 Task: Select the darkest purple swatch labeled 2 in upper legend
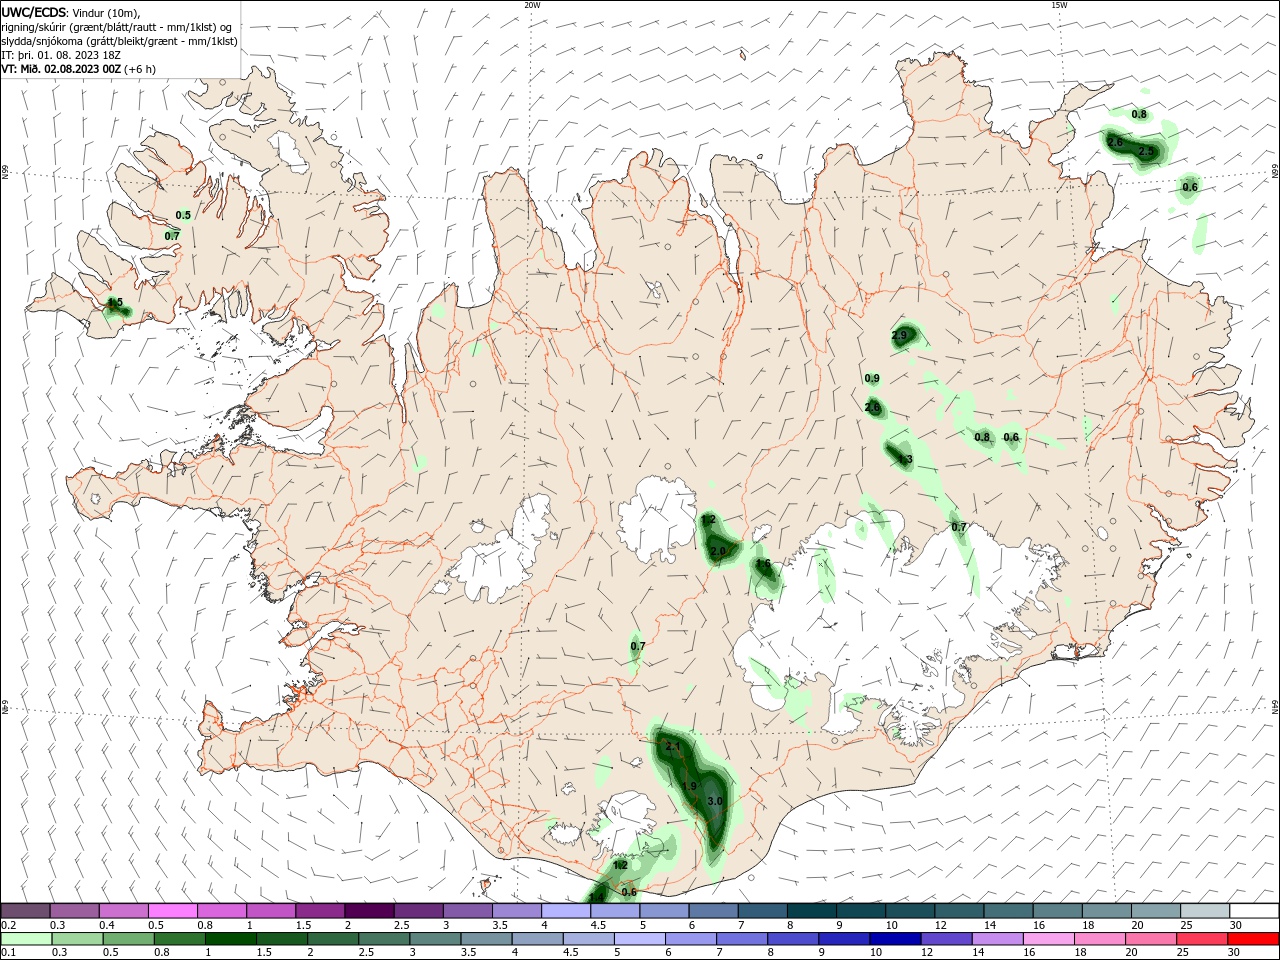pyautogui.click(x=368, y=911)
